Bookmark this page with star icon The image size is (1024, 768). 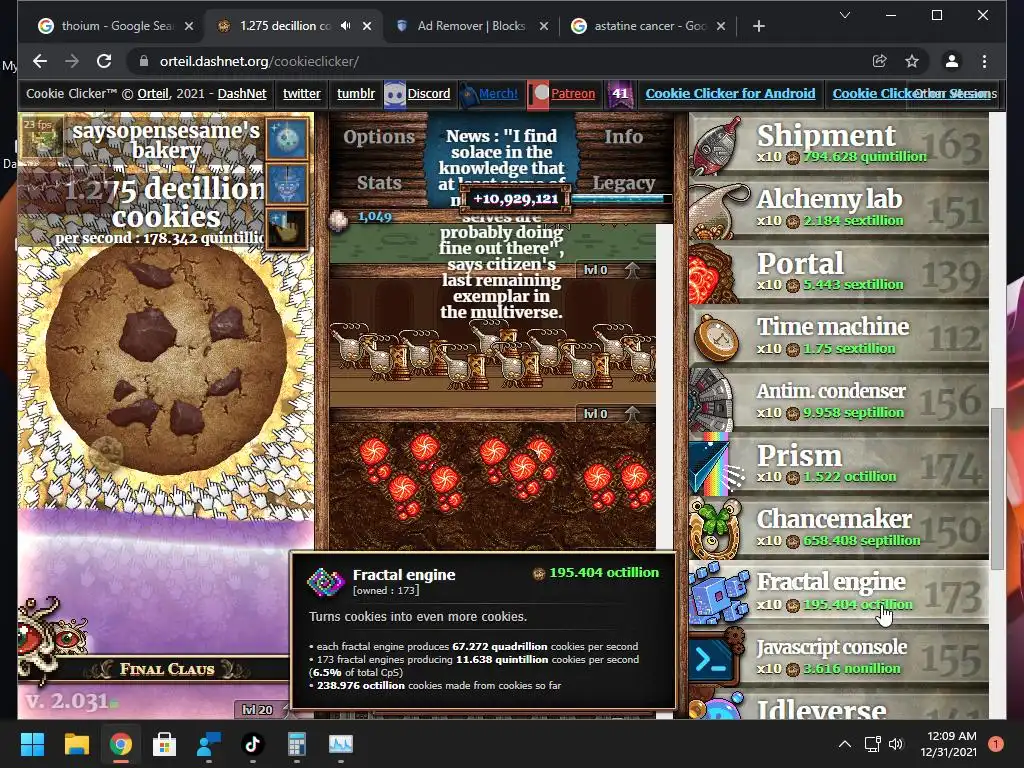pyautogui.click(x=912, y=61)
